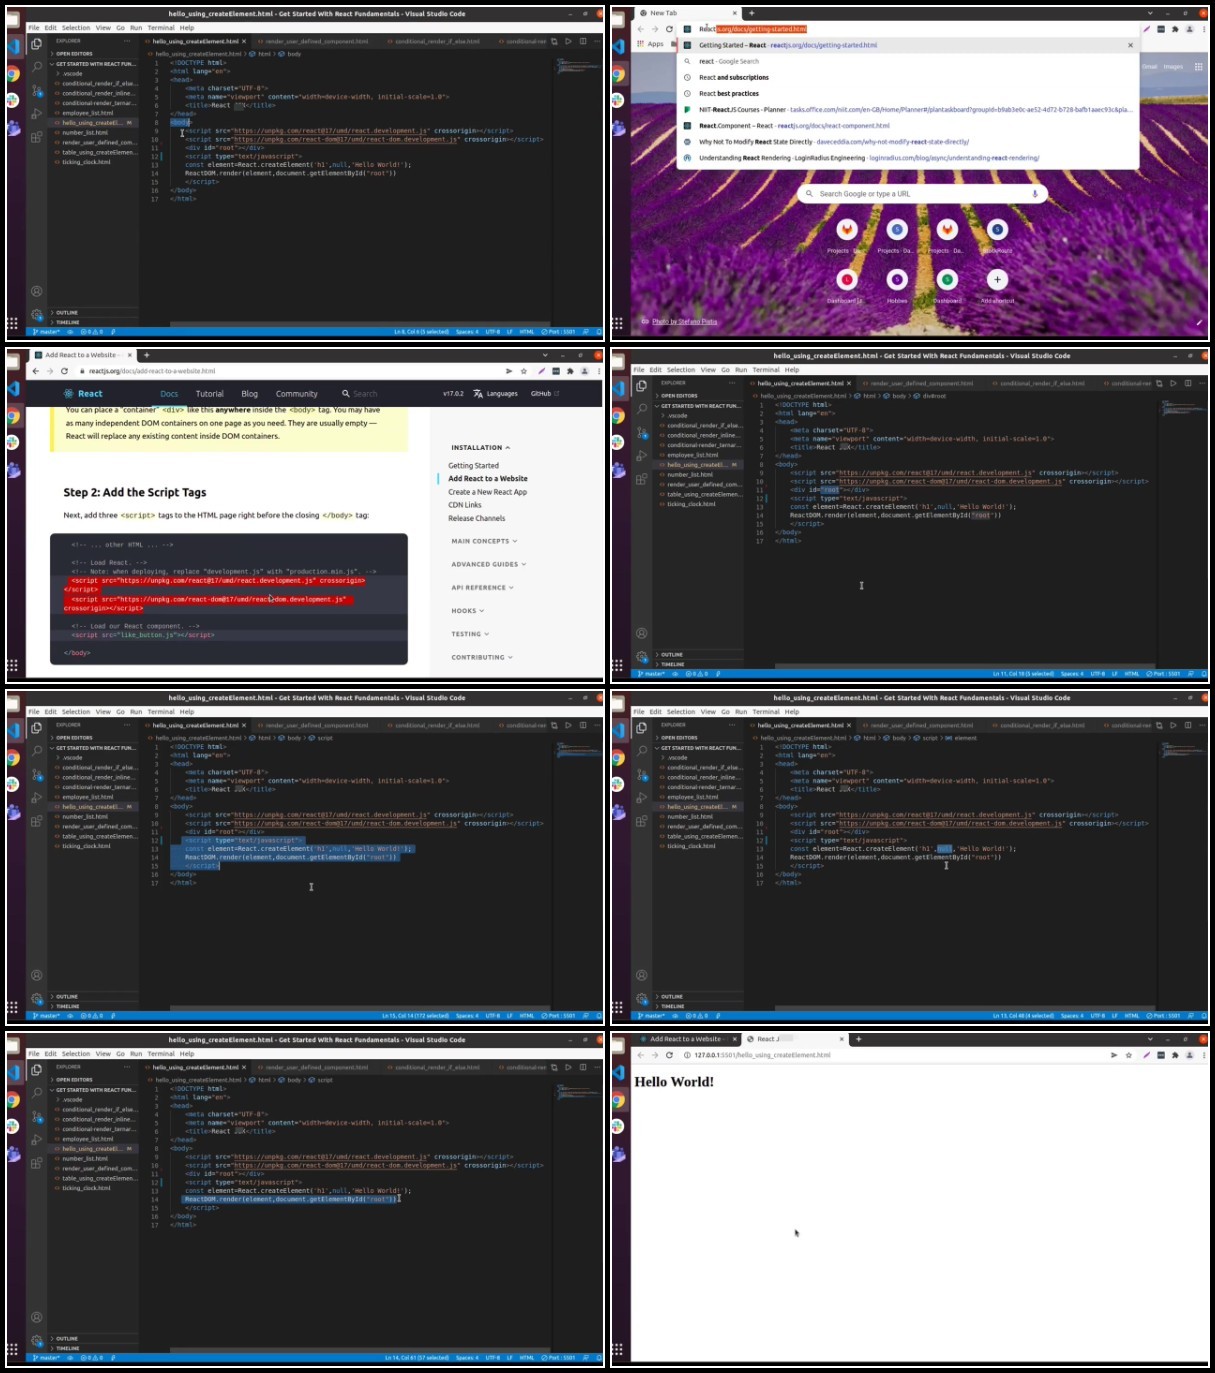Image resolution: width=1215 pixels, height=1373 pixels.
Task: Open 'Create a New React App' in docs sidebar
Action: click(x=488, y=492)
